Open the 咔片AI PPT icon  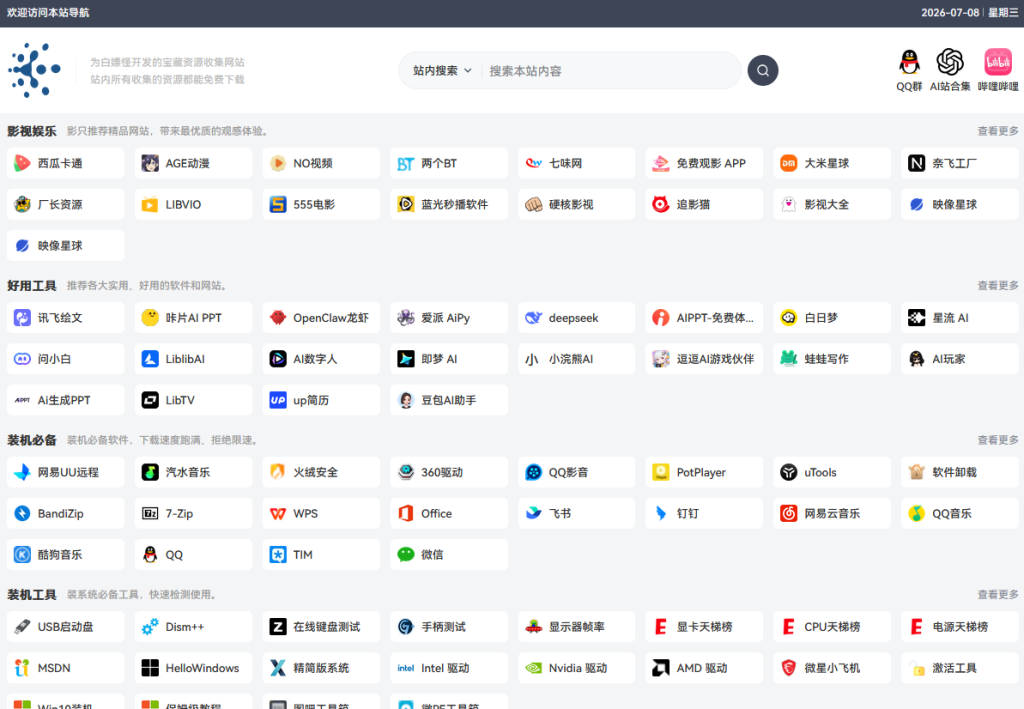click(x=150, y=318)
